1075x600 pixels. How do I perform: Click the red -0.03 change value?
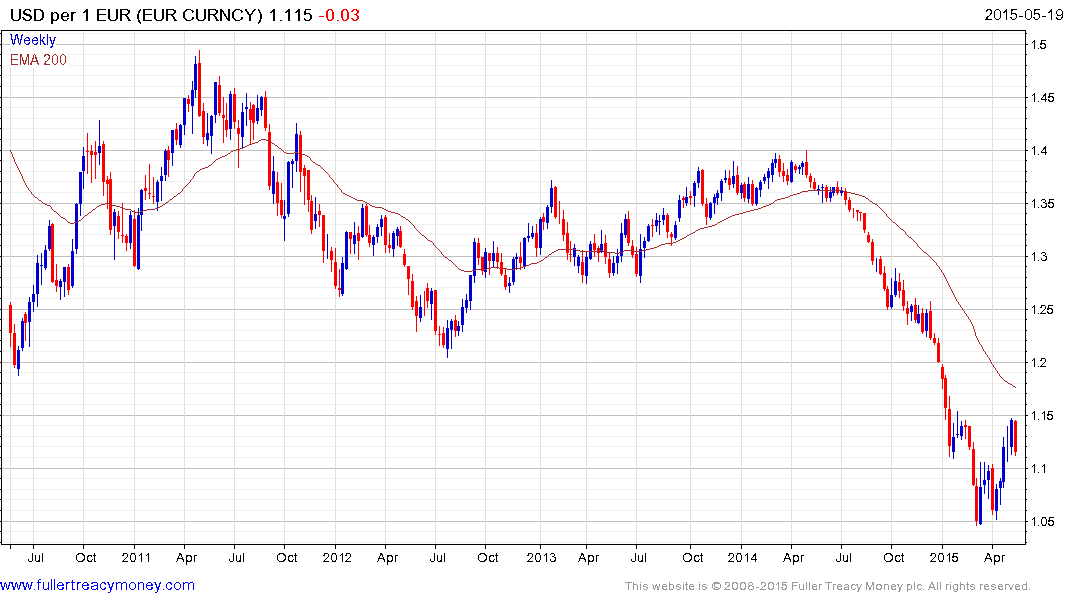pyautogui.click(x=339, y=15)
